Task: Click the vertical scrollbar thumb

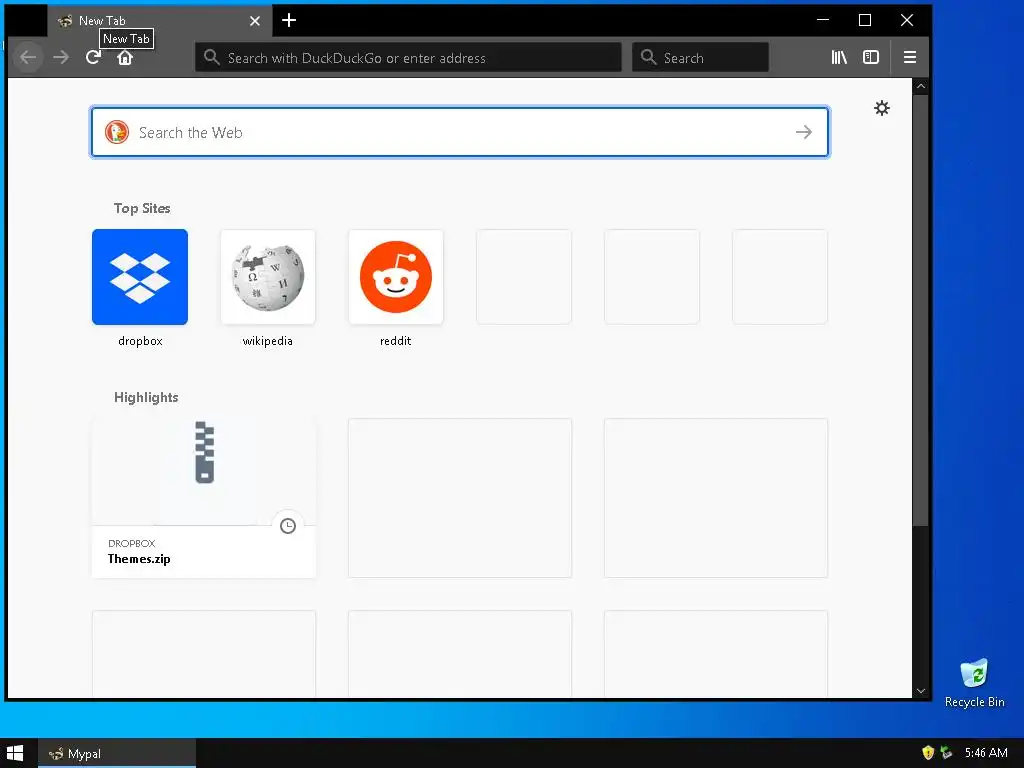Action: (921, 310)
